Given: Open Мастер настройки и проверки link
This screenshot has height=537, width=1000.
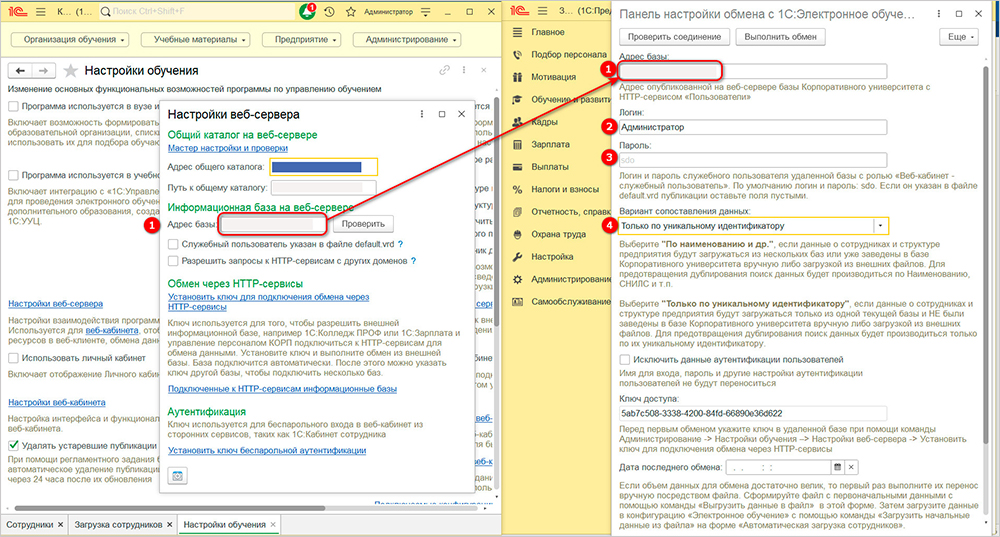Looking at the screenshot, I should click(228, 148).
